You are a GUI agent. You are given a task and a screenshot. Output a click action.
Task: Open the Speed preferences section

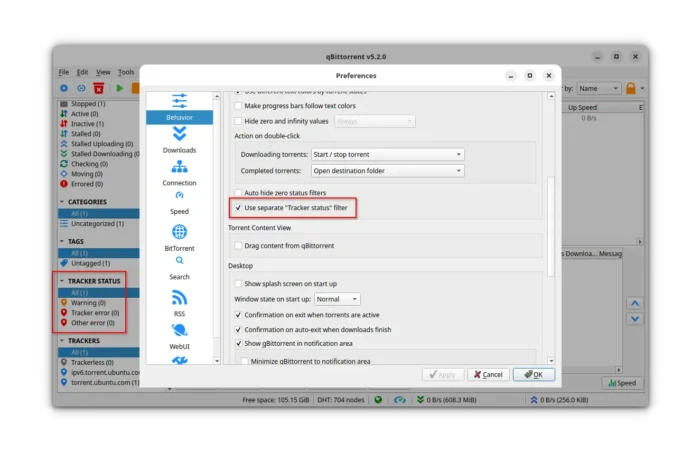pos(179,203)
